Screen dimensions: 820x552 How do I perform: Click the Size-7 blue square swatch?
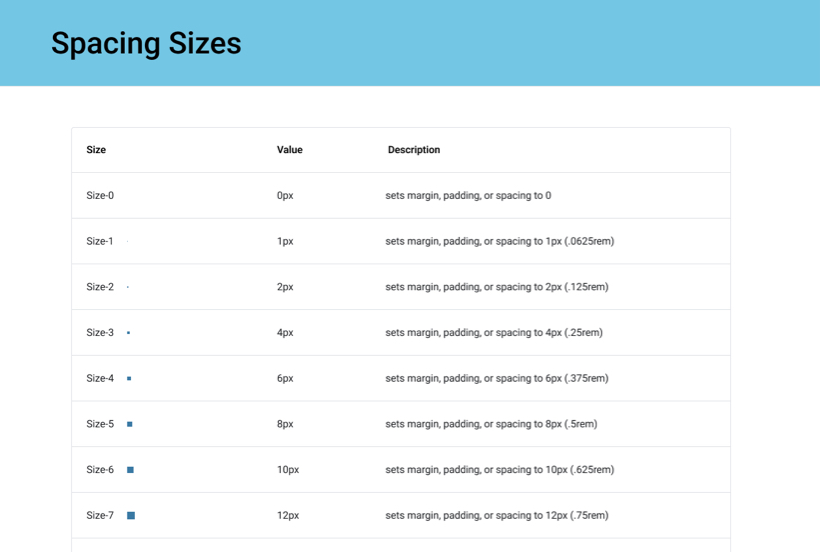coord(131,516)
